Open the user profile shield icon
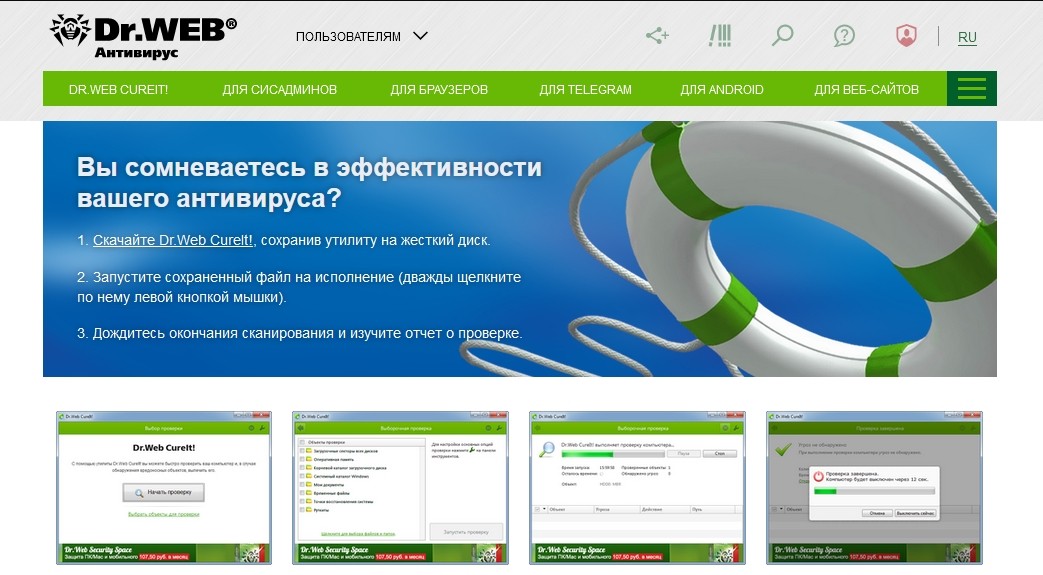Image resolution: width=1043 pixels, height=575 pixels. 906,36
